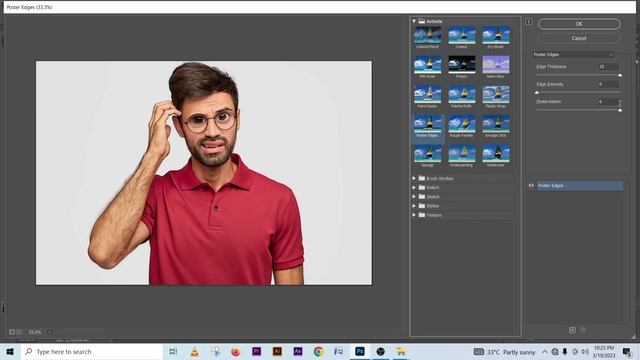Image resolution: width=640 pixels, height=360 pixels.
Task: Click the Edge Intensity value field
Action: (x=609, y=84)
